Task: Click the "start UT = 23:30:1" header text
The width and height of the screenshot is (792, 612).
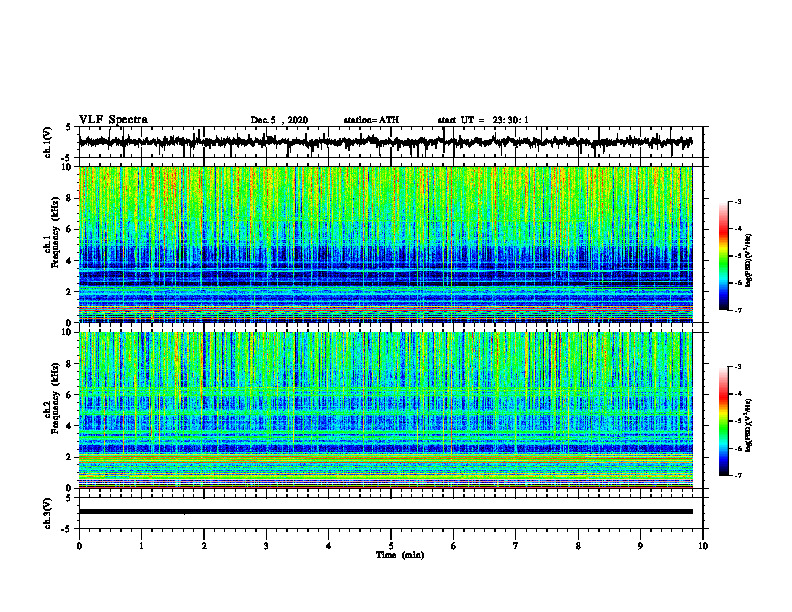Action: pos(483,120)
